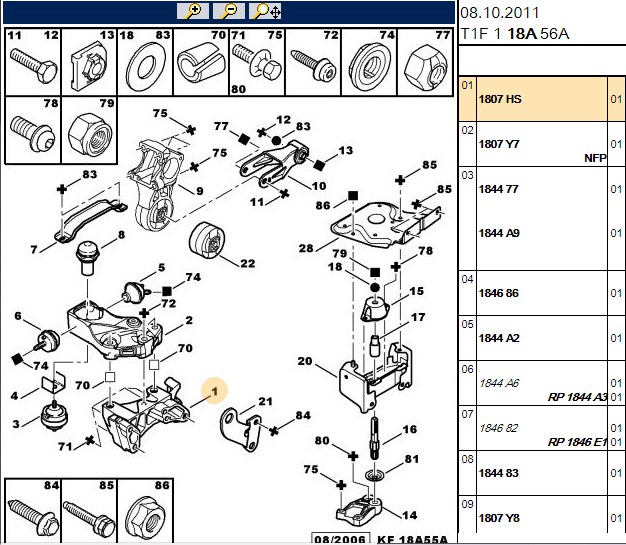Viewport: 626px width, 545px height.
Task: Select superseded part number 1844 A6
Action: tap(499, 383)
